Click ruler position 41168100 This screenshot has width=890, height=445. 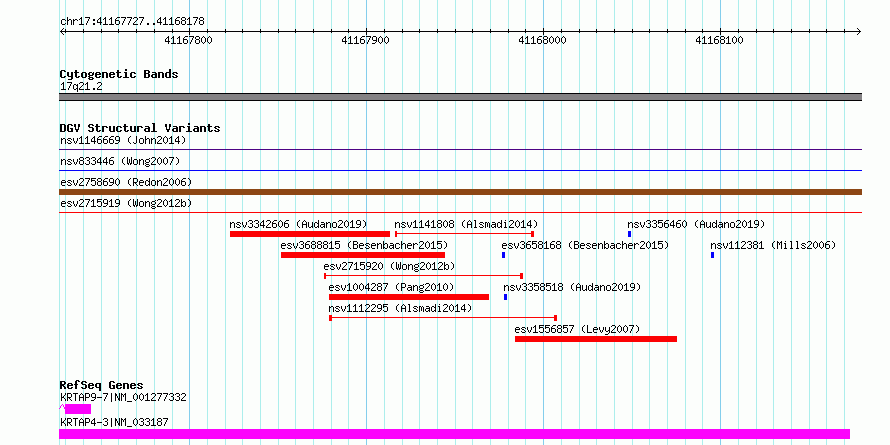720,40
